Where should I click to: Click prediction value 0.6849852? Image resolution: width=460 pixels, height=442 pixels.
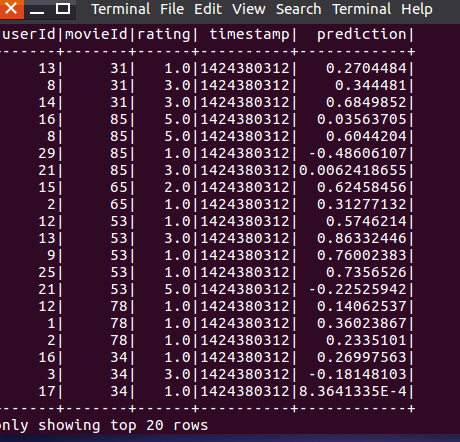pos(366,103)
